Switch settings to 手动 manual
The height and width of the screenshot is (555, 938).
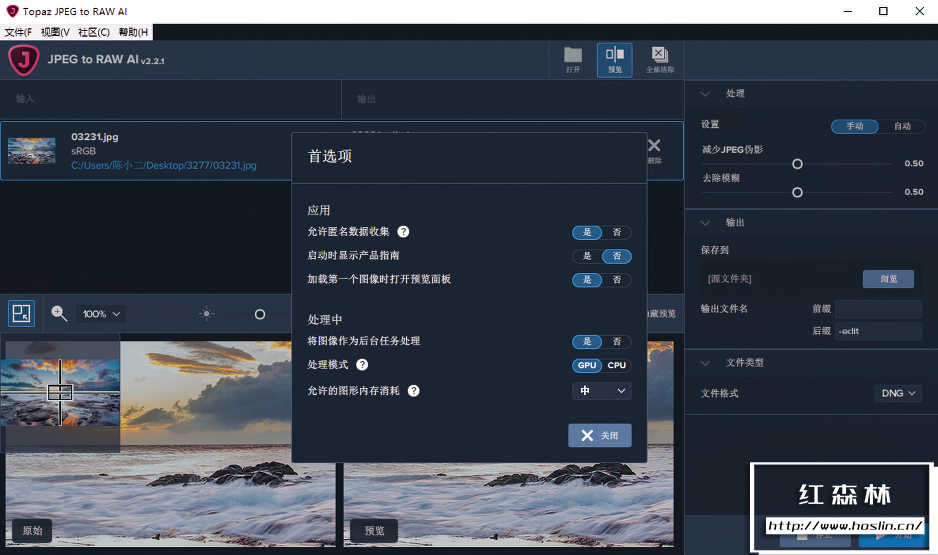pos(855,126)
